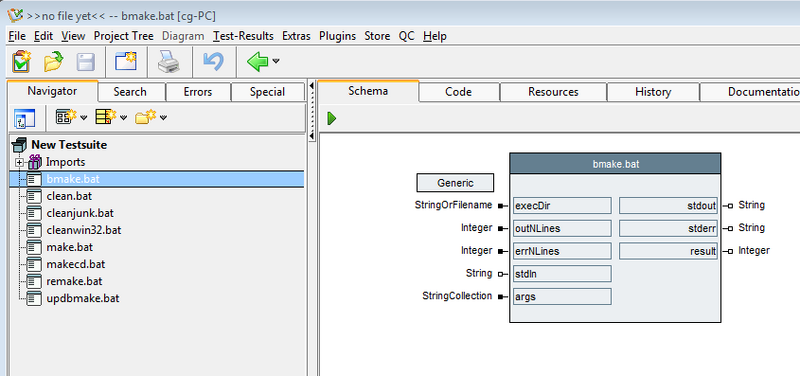
Task: Click the Open folder toolbar icon
Action: 54,62
